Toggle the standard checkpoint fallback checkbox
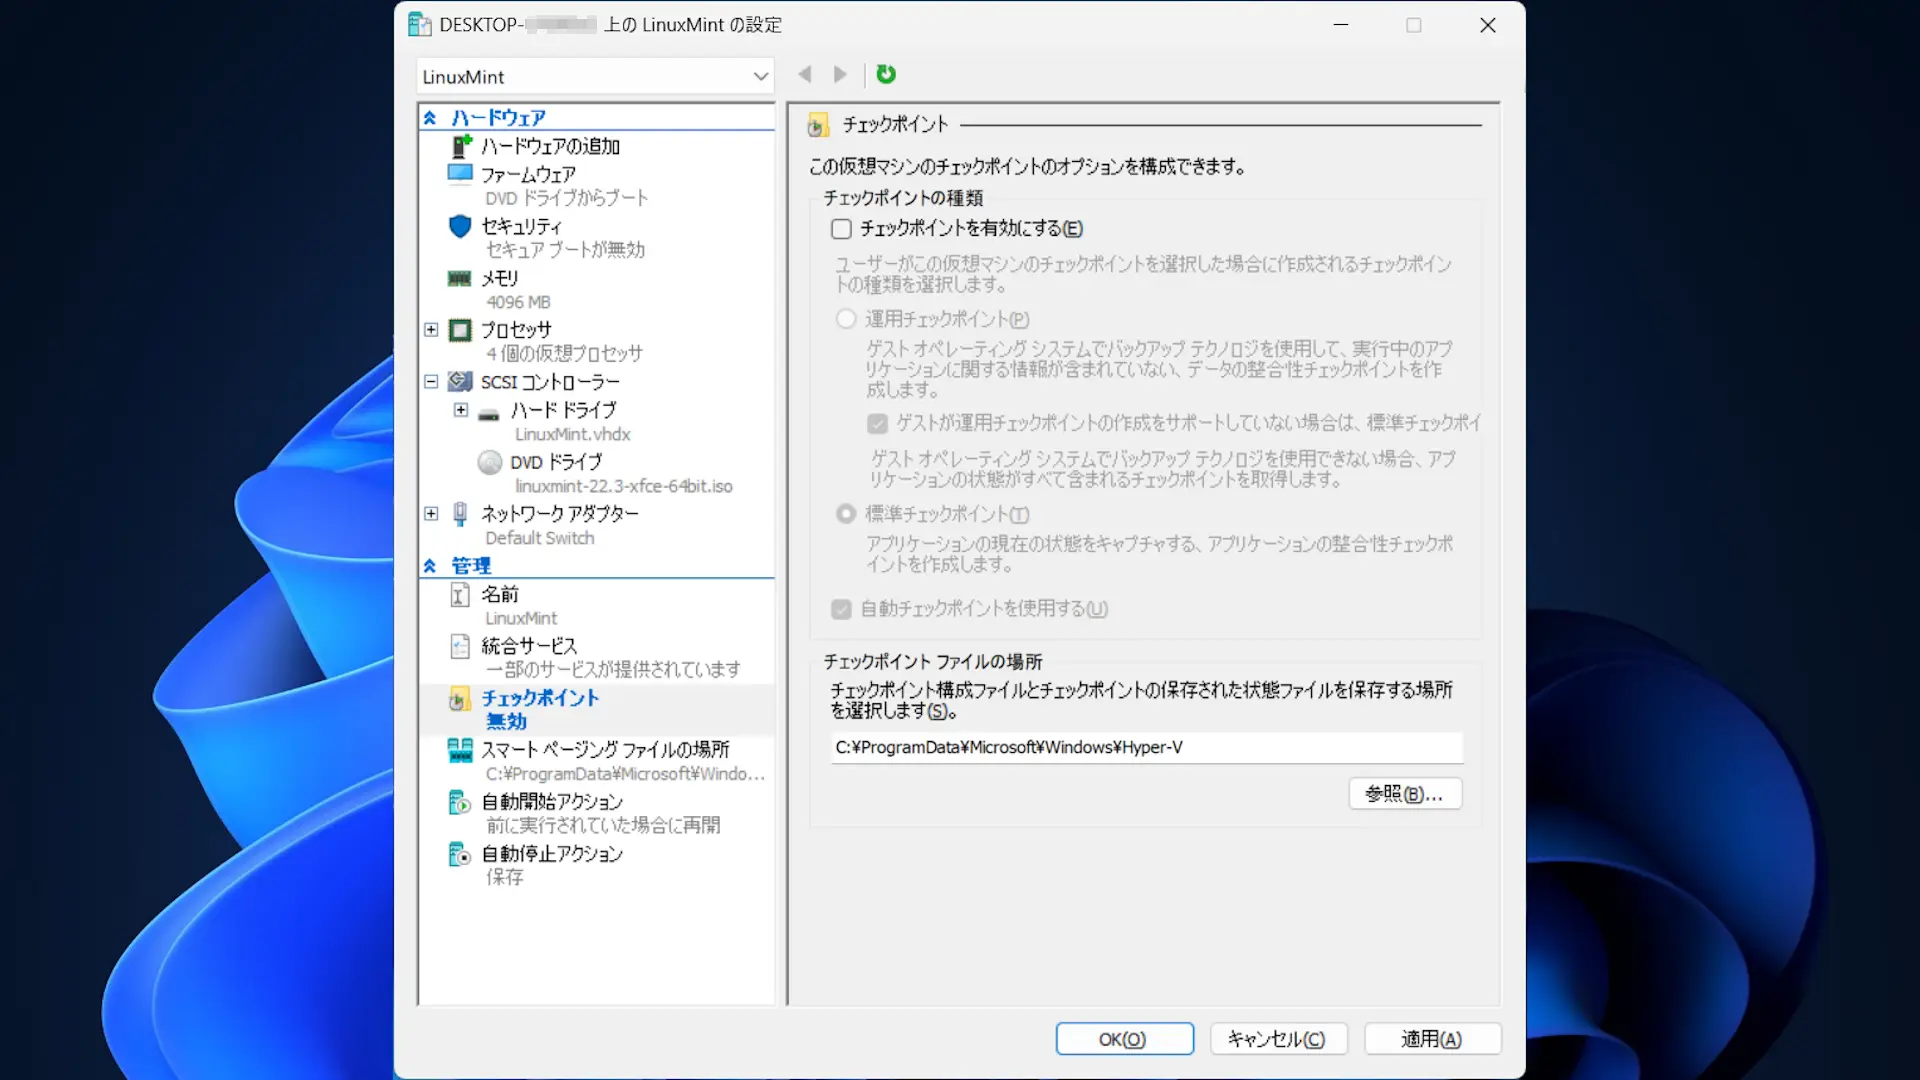This screenshot has width=1920, height=1080. tap(878, 424)
